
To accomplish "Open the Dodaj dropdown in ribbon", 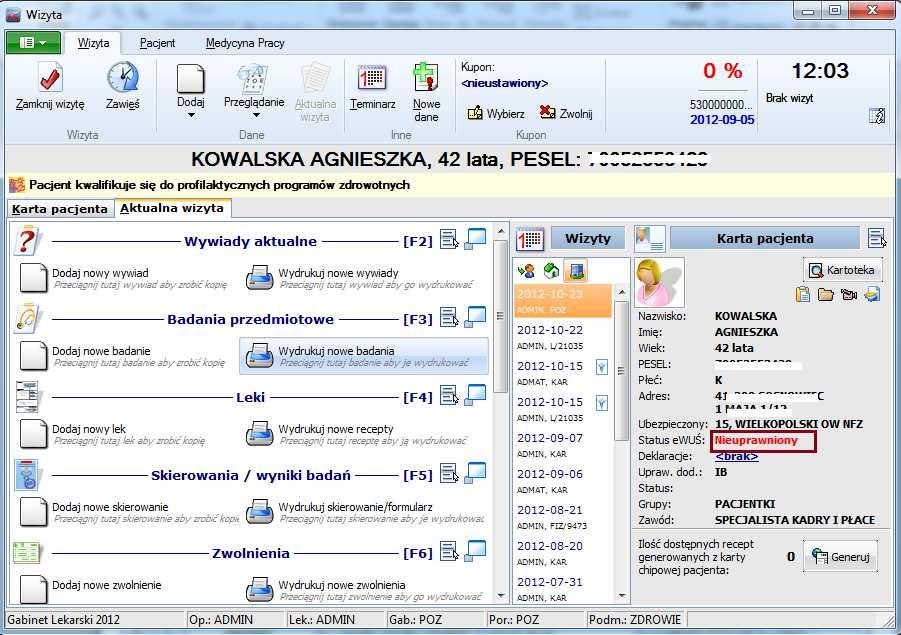I will [x=191, y=89].
